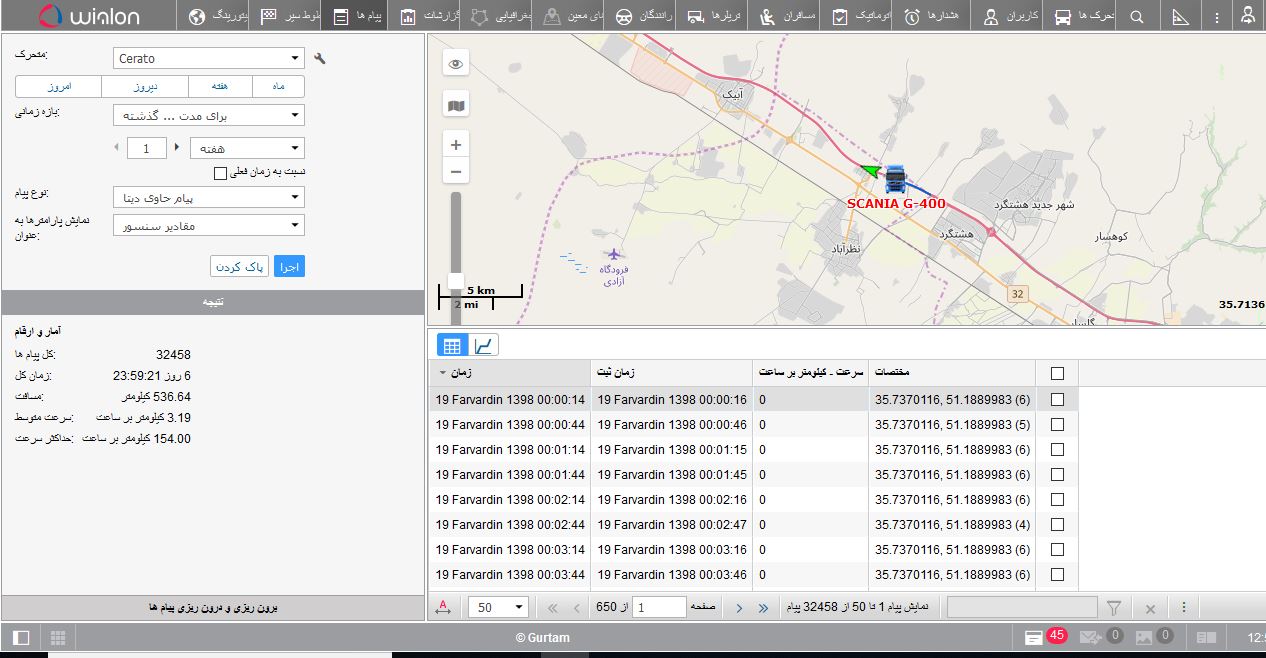Decrease the interval count stepper
1266x658 pixels.
tap(117, 148)
